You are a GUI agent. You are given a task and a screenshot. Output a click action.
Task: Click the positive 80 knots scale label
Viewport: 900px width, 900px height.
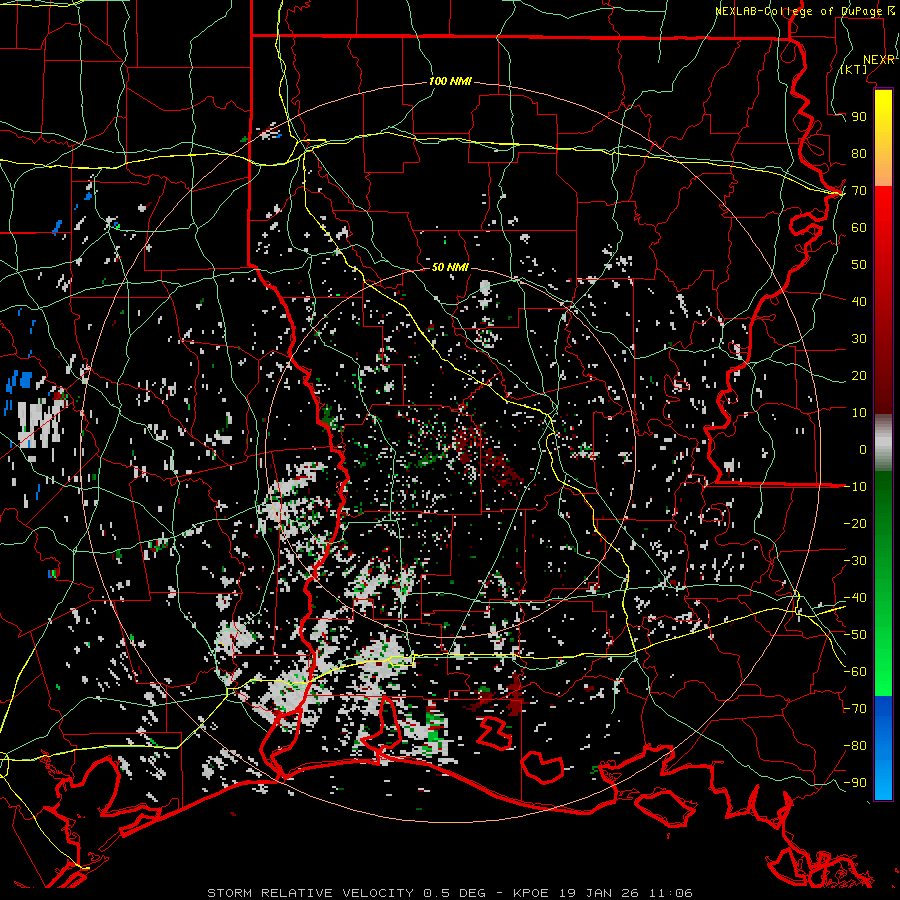859,153
